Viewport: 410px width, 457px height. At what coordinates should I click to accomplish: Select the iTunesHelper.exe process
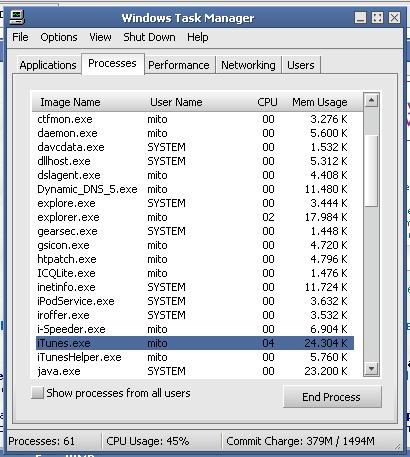click(x=195, y=357)
